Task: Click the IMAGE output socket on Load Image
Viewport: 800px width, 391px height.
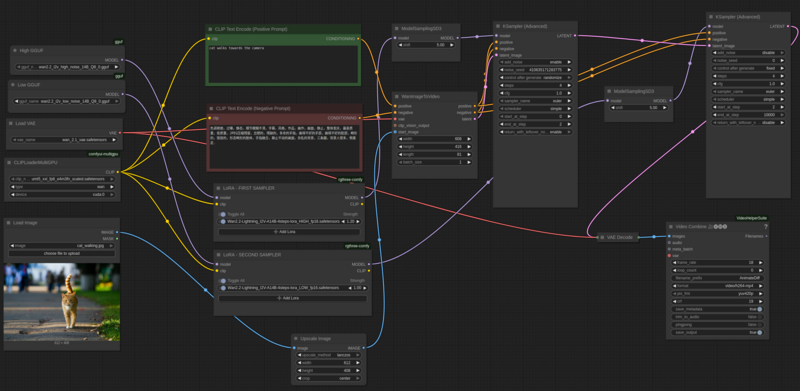Action: 117,232
